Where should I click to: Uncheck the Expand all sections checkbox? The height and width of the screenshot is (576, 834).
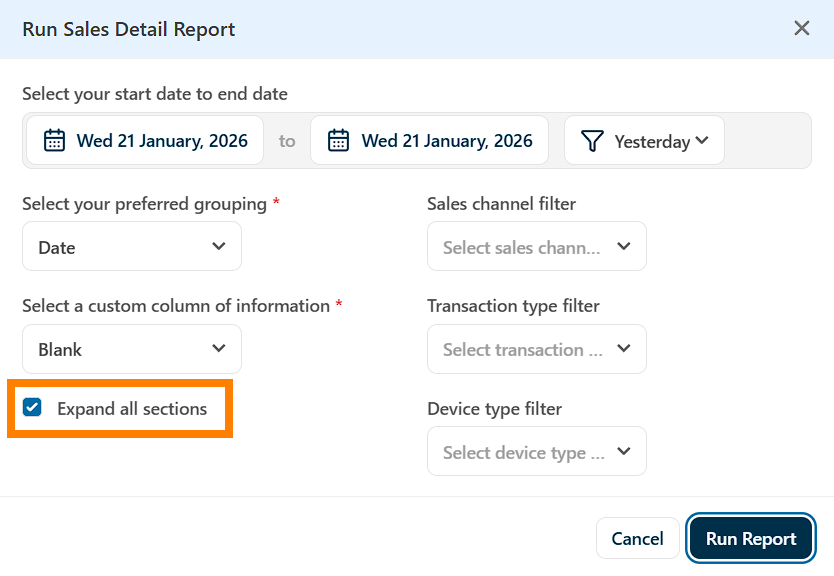point(33,407)
